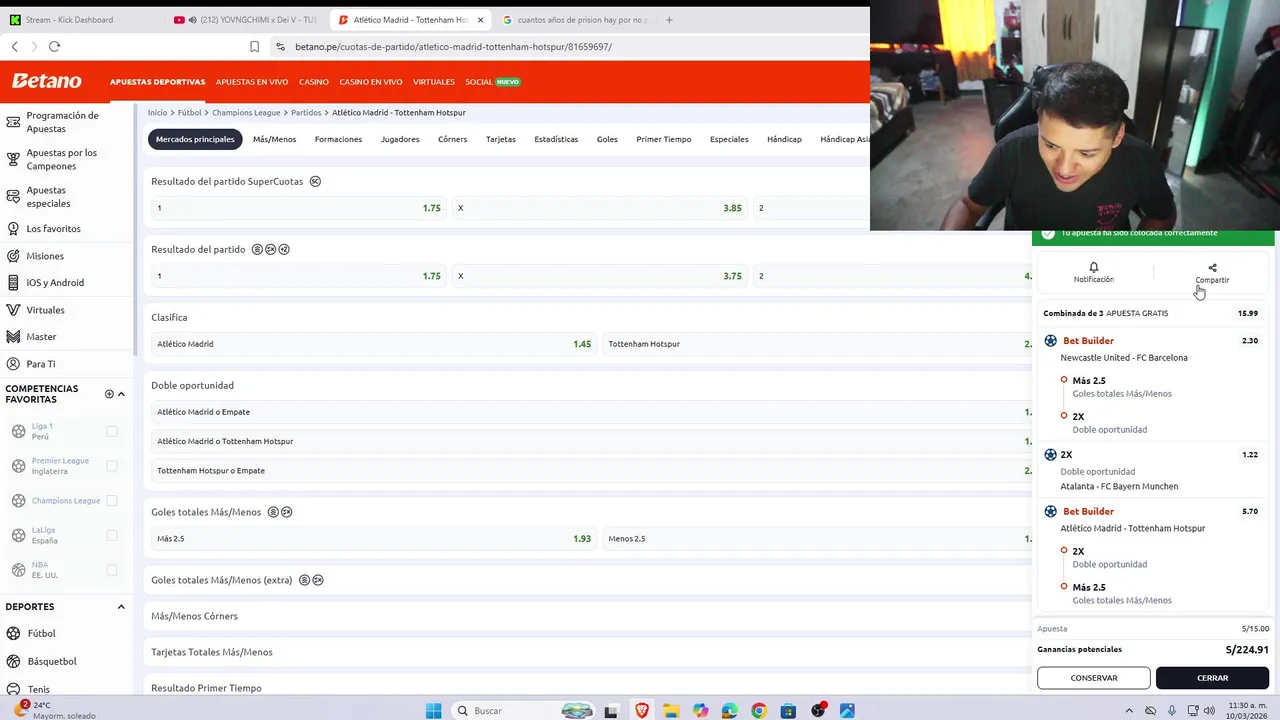This screenshot has height=720, width=1280.
Task: Select the Más/Menos market tab
Action: tap(274, 139)
